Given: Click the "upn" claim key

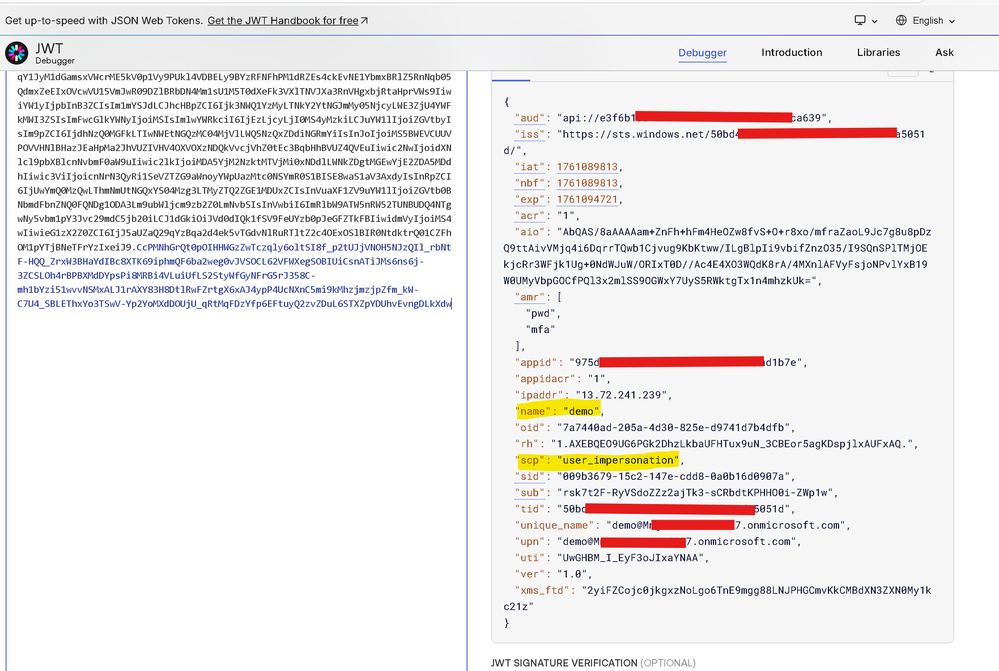Looking at the screenshot, I should 530,542.
